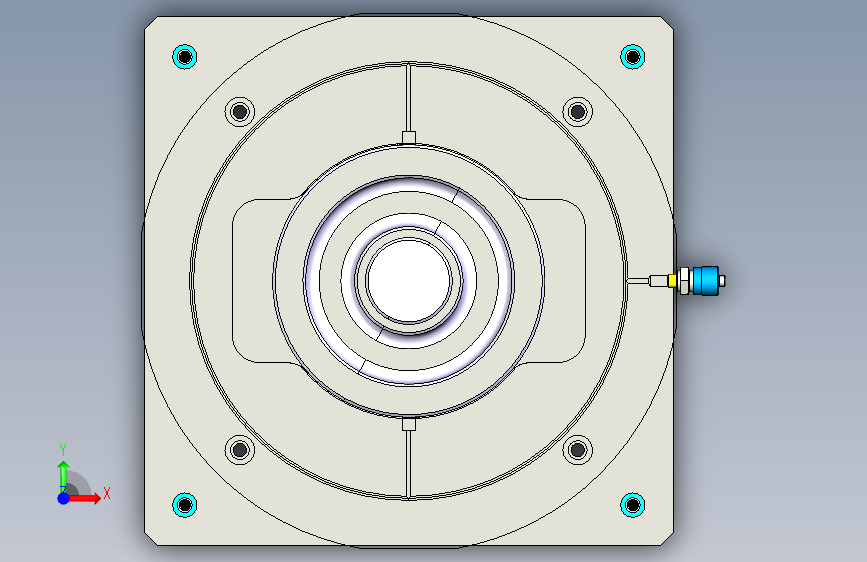
Task: Select the cyan hole at upper-left plate corner
Action: coord(185,56)
